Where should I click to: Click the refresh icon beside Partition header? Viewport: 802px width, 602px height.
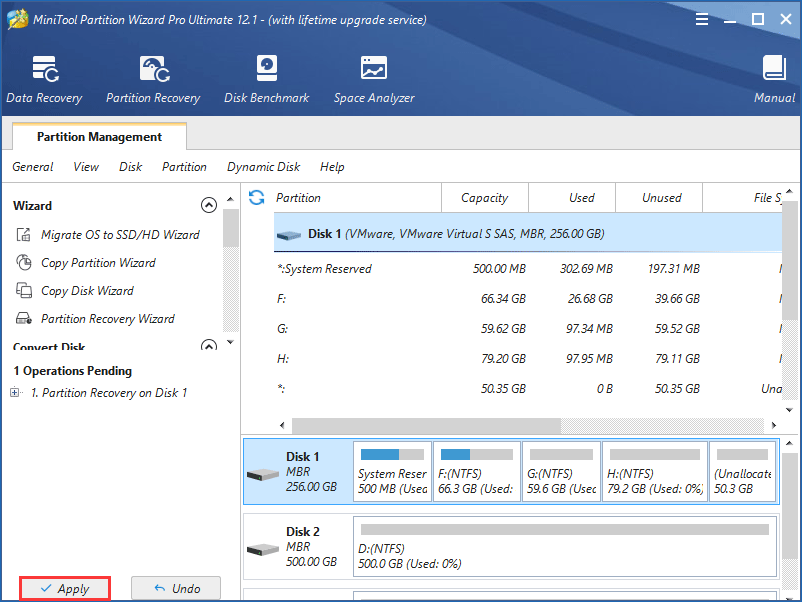(x=257, y=198)
